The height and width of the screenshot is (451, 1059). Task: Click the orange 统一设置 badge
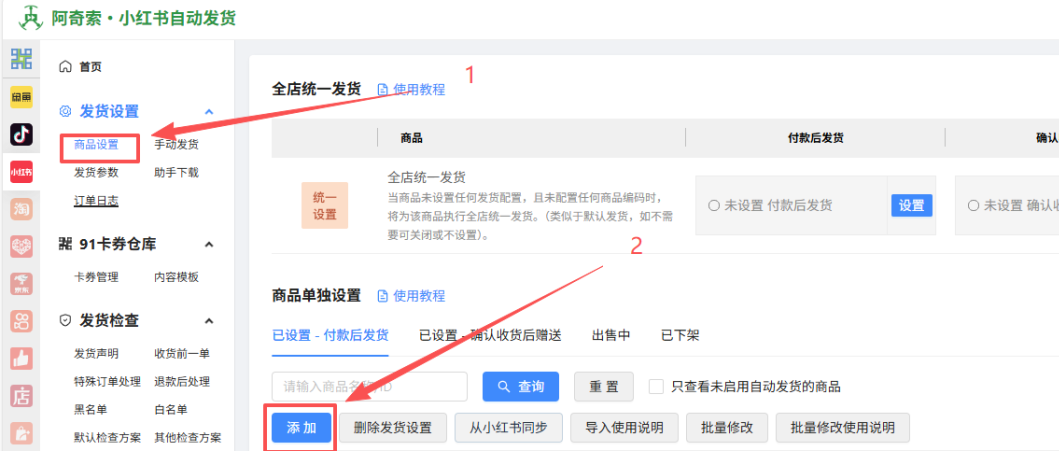[325, 206]
